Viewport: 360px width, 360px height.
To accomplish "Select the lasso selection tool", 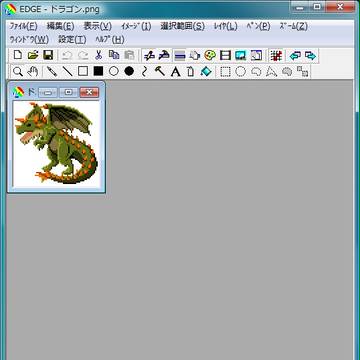I will click(256, 71).
